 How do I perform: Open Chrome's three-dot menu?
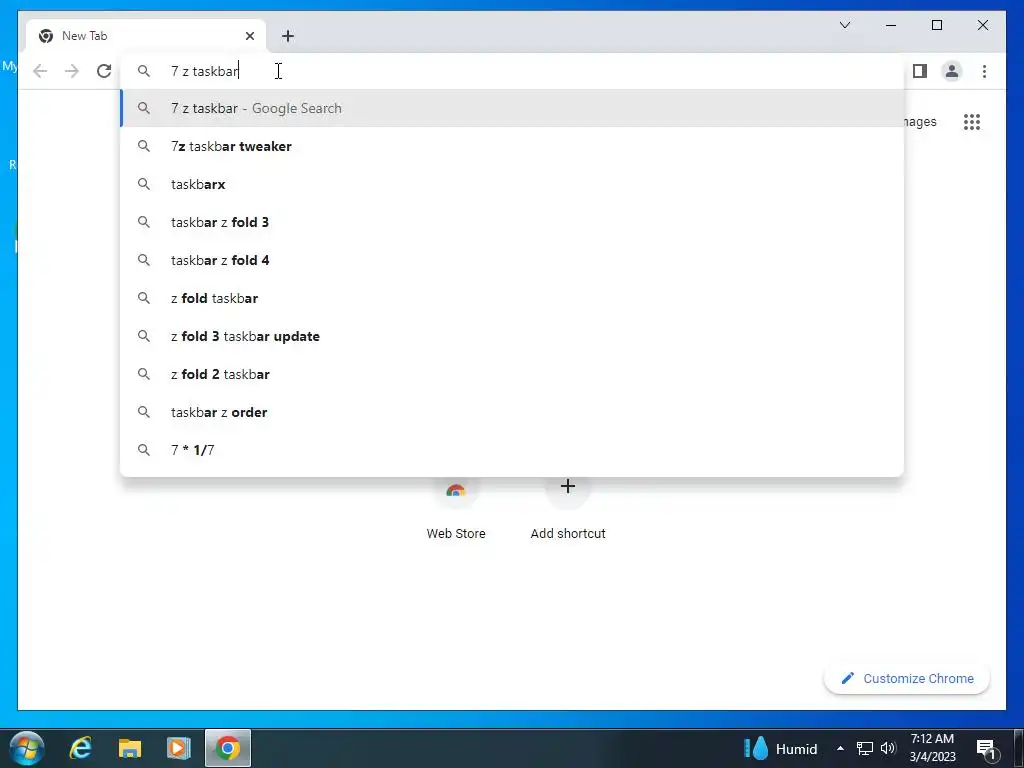coord(984,71)
